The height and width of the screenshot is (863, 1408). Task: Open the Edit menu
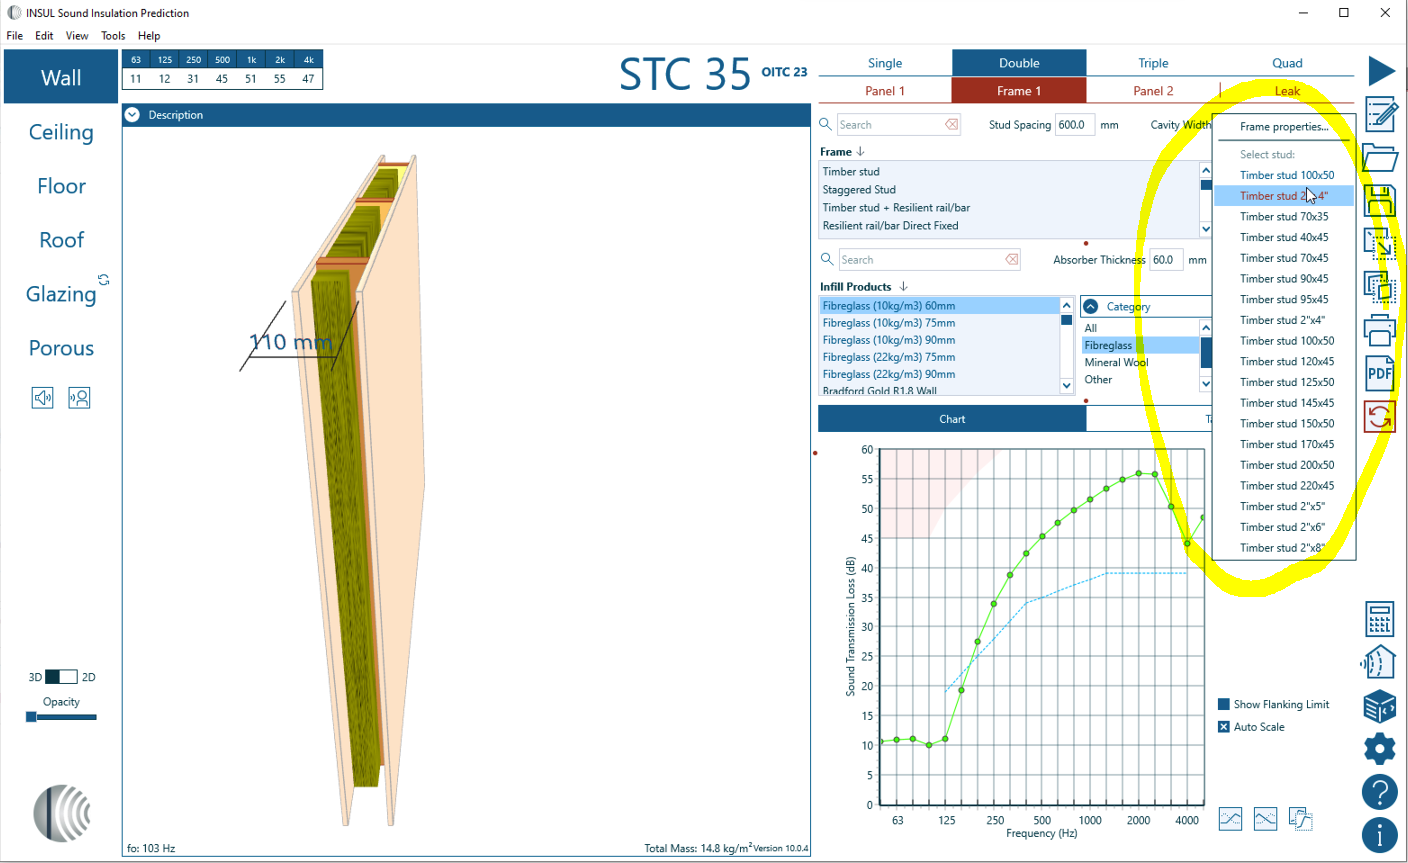[44, 35]
